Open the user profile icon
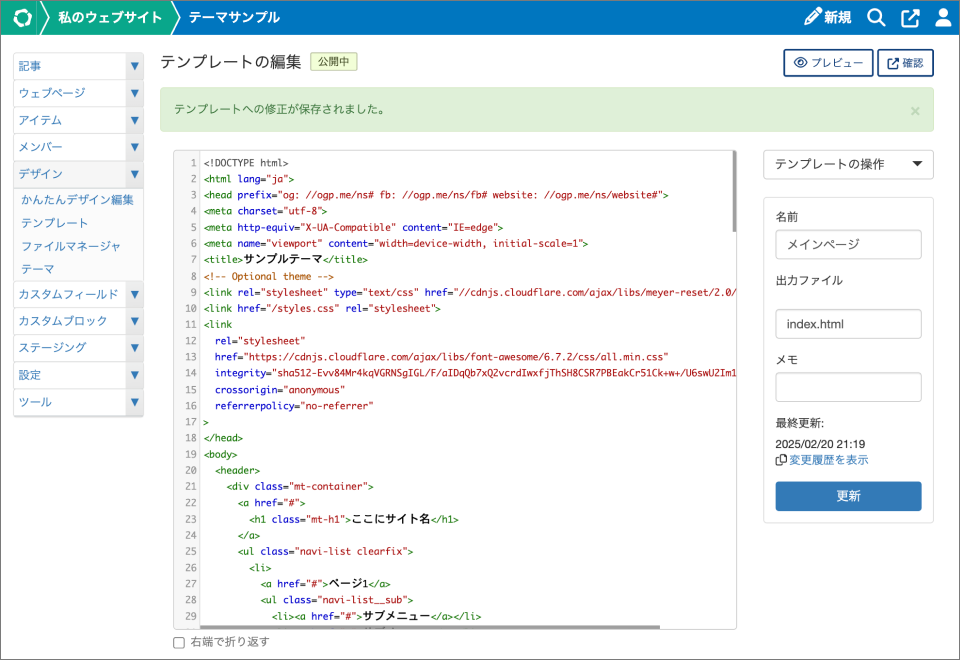This screenshot has width=960, height=660. click(x=942, y=17)
